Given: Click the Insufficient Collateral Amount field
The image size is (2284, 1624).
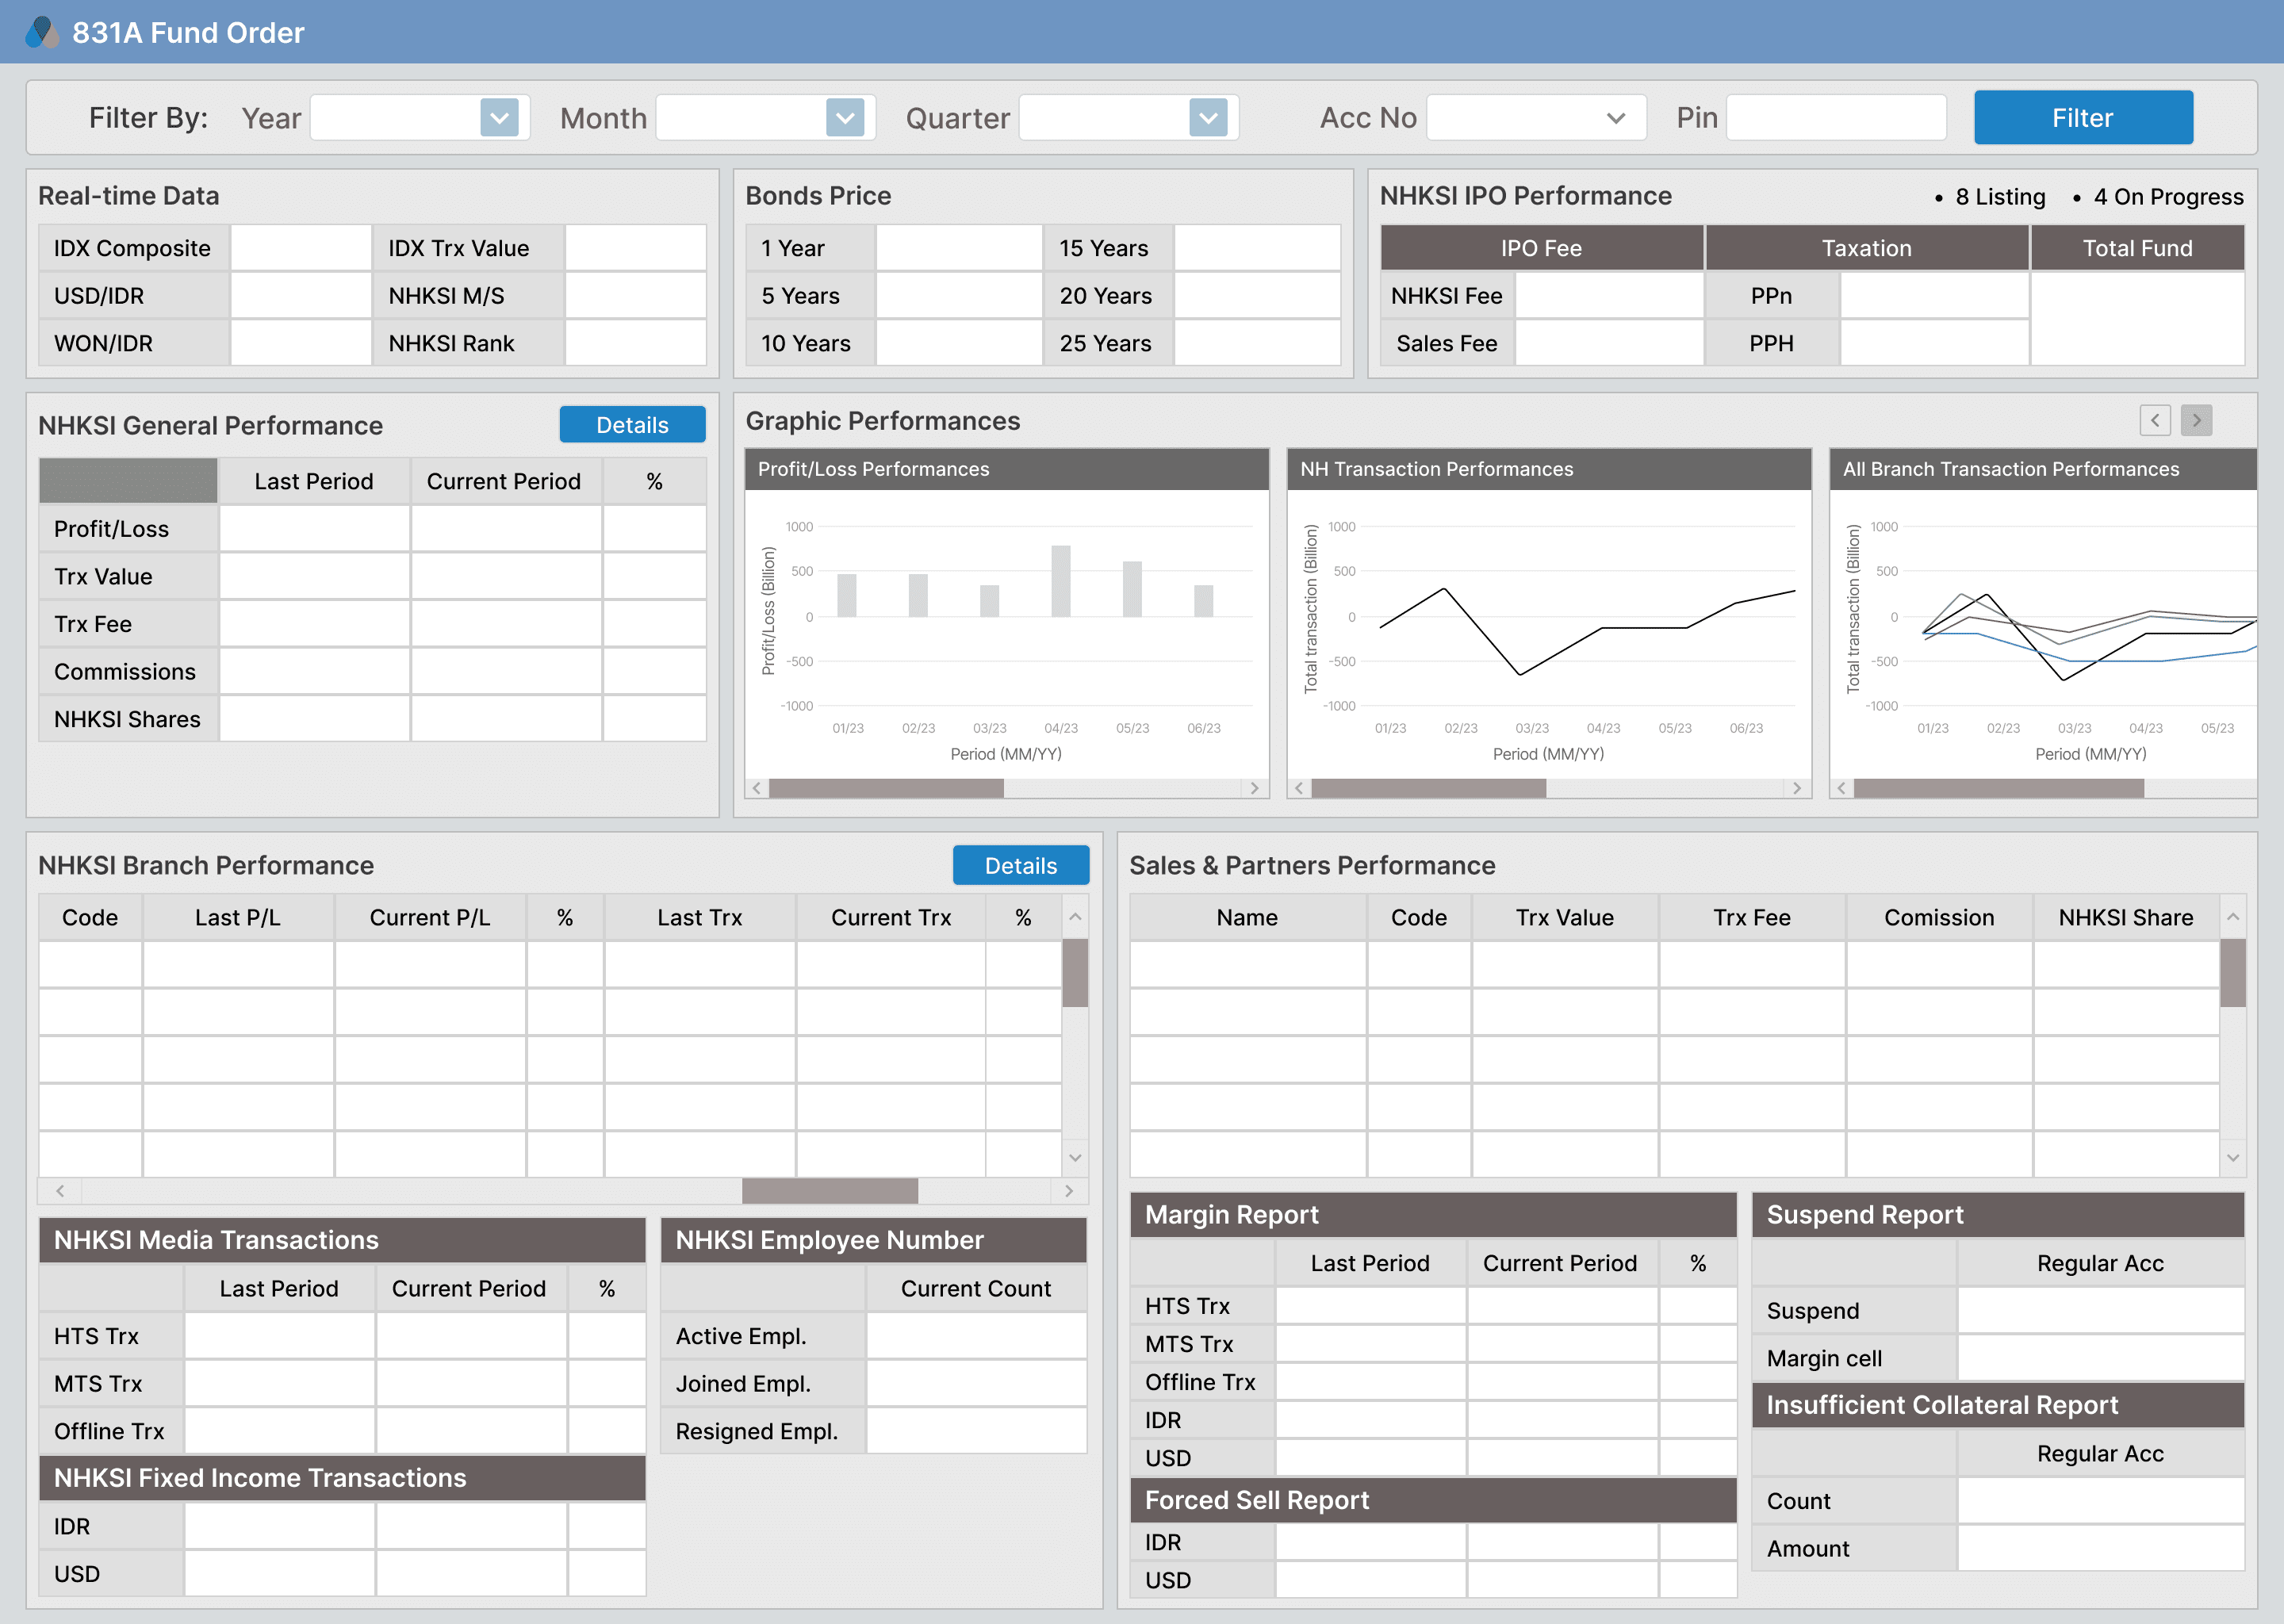Looking at the screenshot, I should pyautogui.click(x=2101, y=1548).
